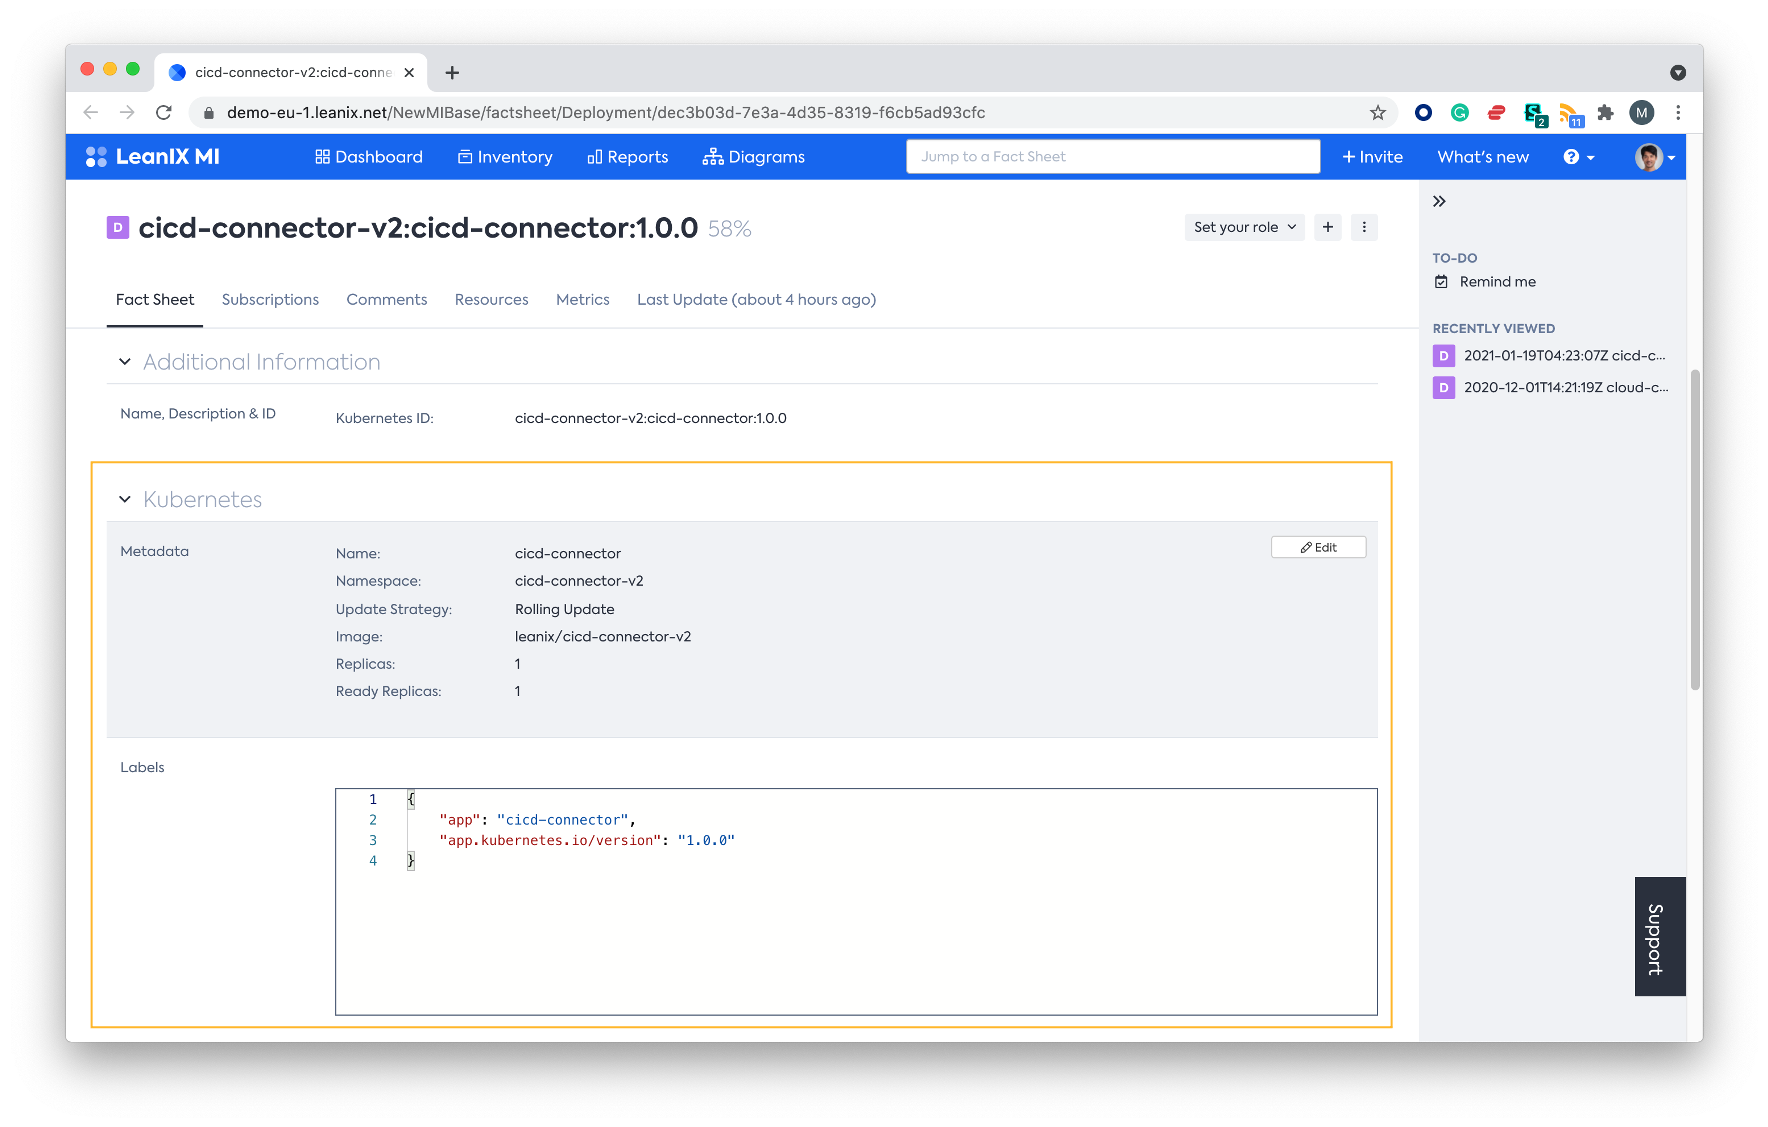This screenshot has width=1768, height=1127.
Task: Open the browser extensions puzzle icon
Action: (1605, 113)
